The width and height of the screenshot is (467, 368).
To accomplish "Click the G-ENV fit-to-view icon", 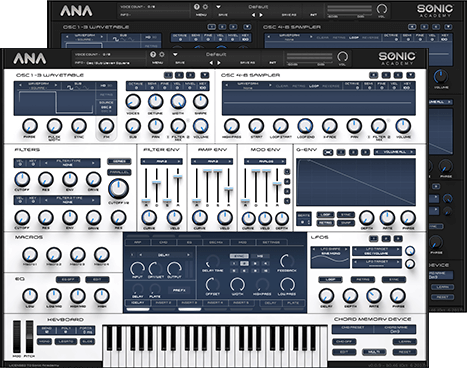I will click(x=328, y=152).
